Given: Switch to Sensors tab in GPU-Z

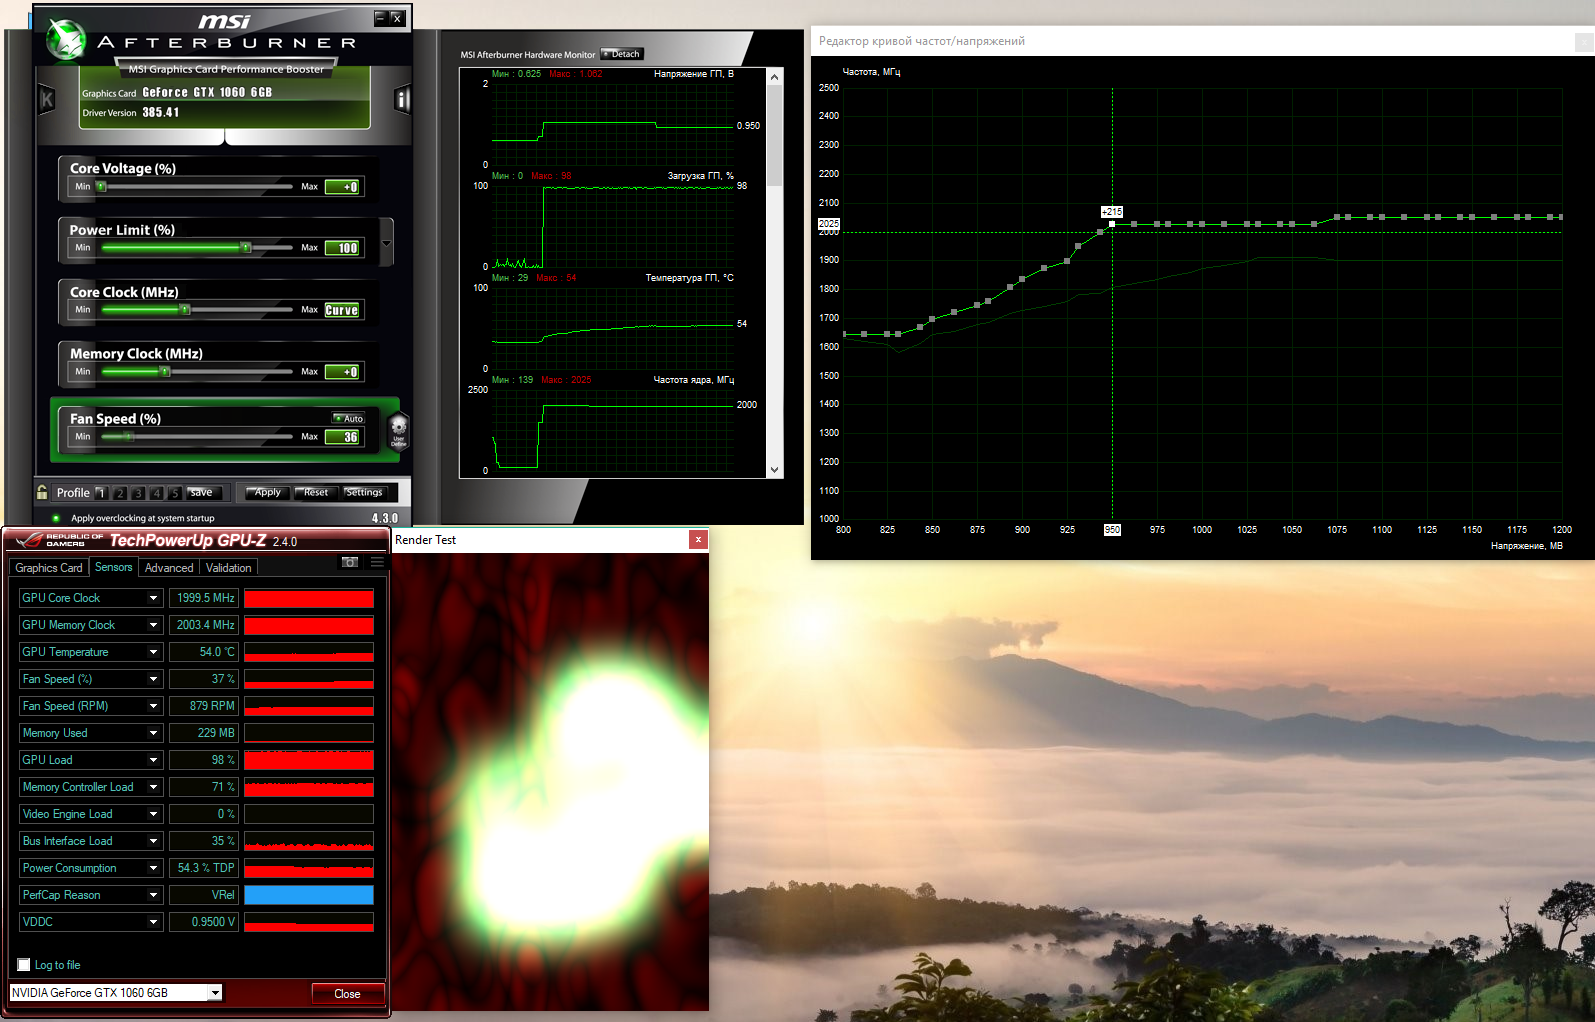Looking at the screenshot, I should click(x=114, y=567).
